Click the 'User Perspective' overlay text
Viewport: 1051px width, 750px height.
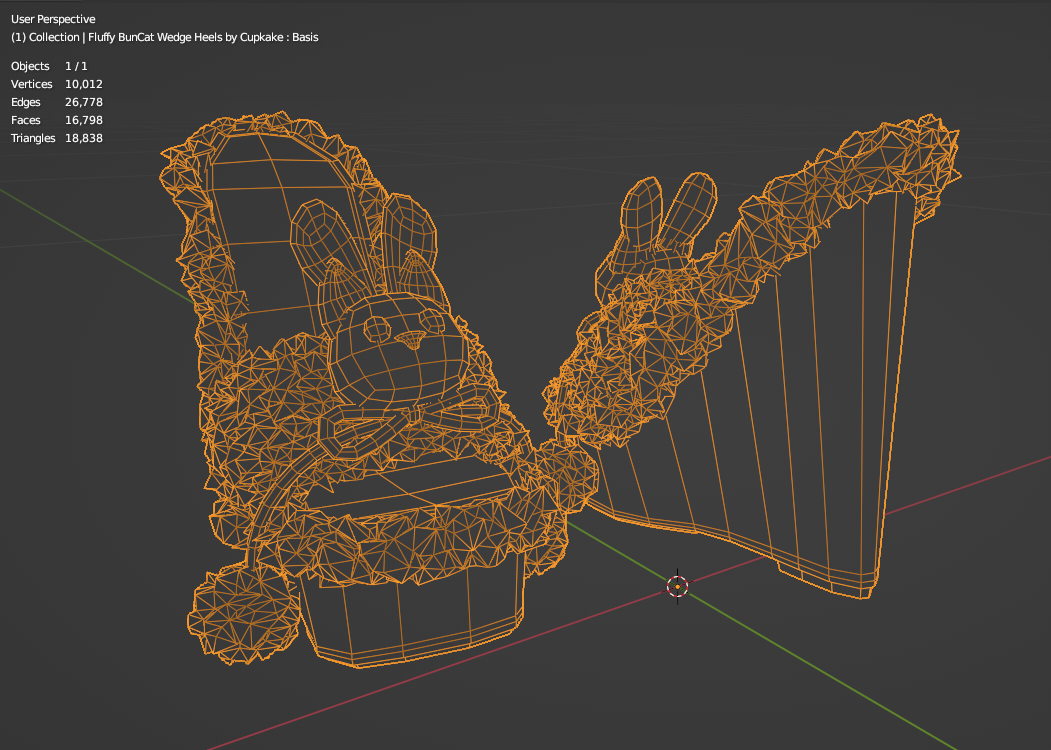[53, 19]
